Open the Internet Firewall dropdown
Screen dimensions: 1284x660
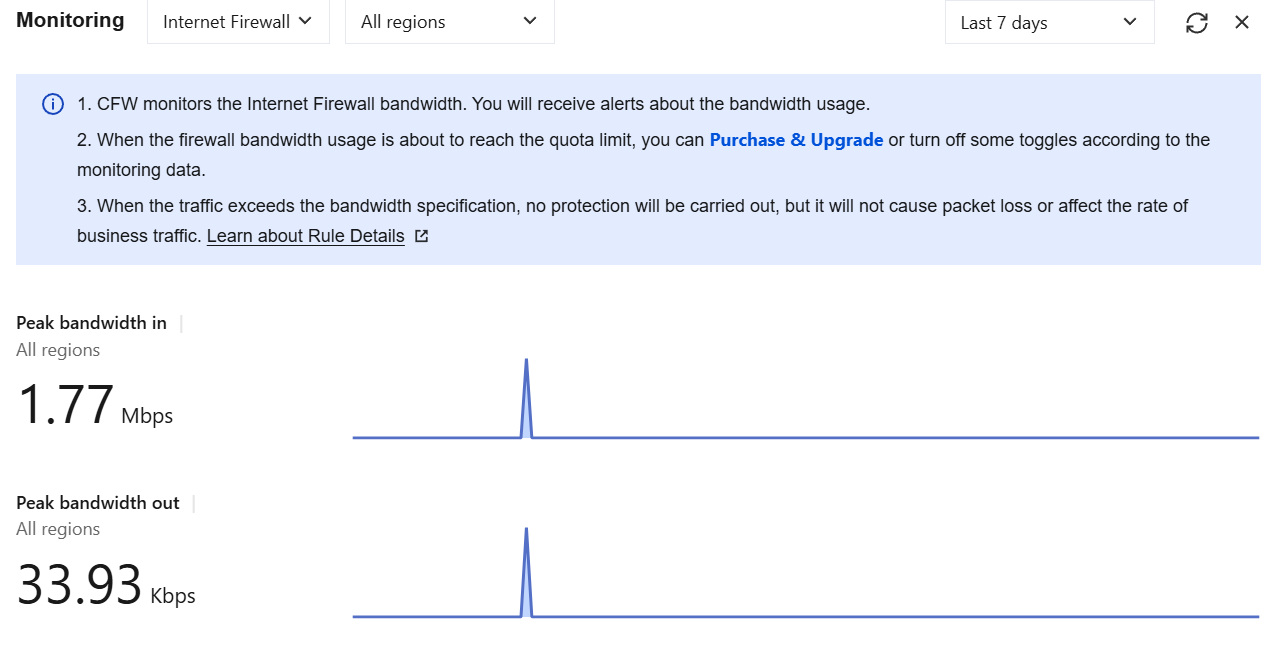[238, 22]
